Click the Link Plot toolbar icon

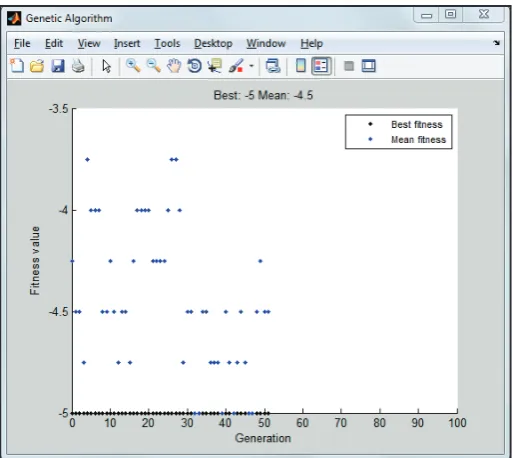273,66
